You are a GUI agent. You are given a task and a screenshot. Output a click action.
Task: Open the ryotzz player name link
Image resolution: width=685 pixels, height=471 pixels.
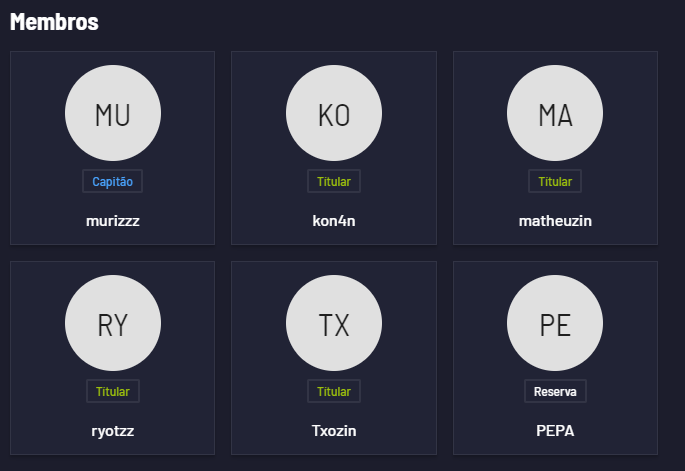pyautogui.click(x=113, y=431)
